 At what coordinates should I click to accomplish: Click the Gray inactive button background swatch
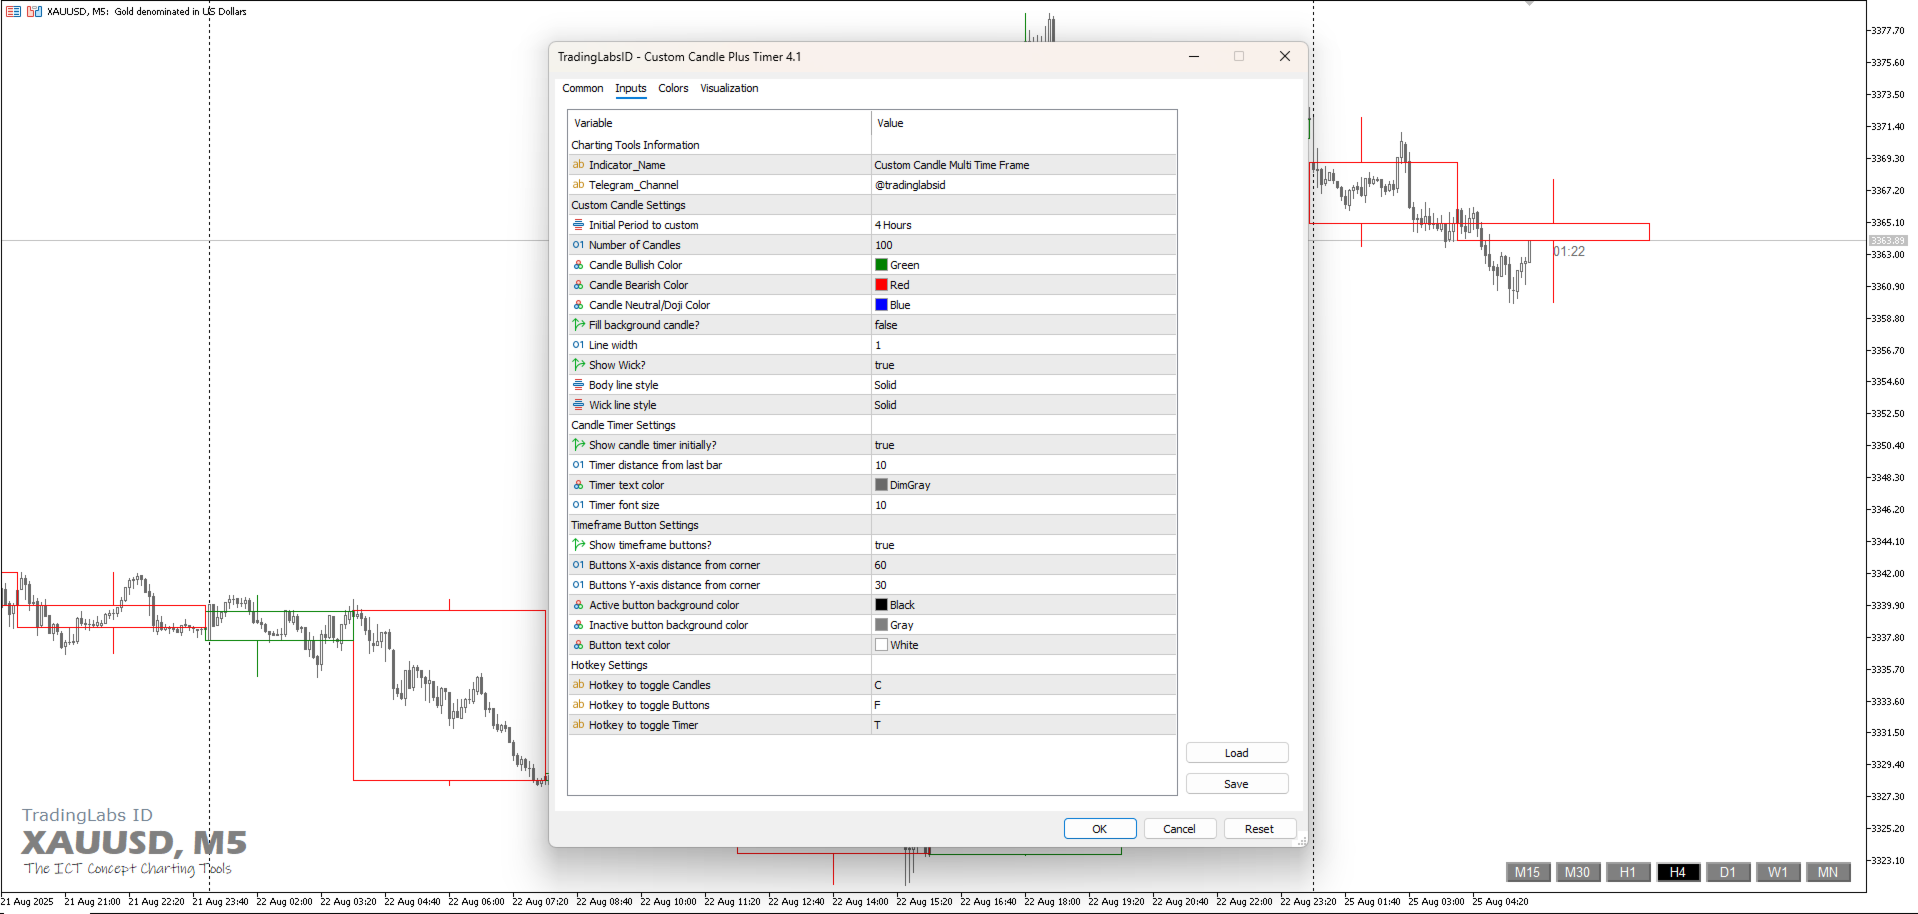pyautogui.click(x=881, y=625)
